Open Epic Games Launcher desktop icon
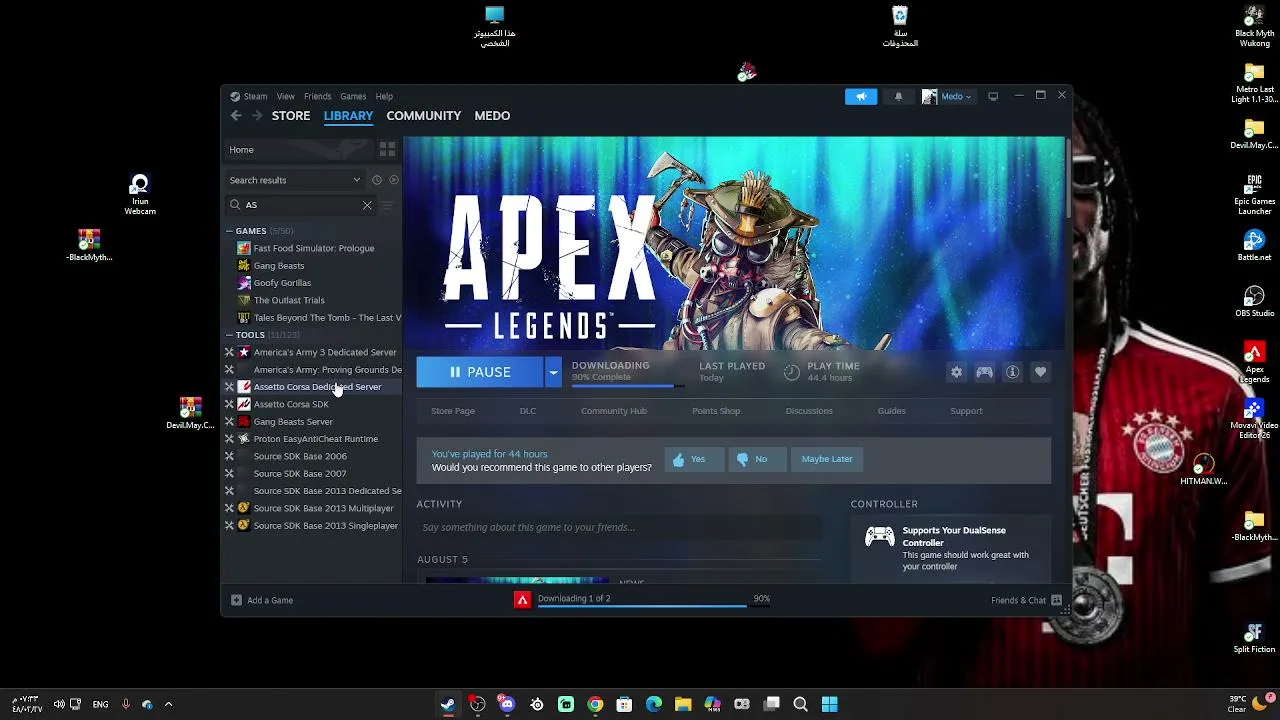This screenshot has width=1280, height=720. click(x=1254, y=195)
